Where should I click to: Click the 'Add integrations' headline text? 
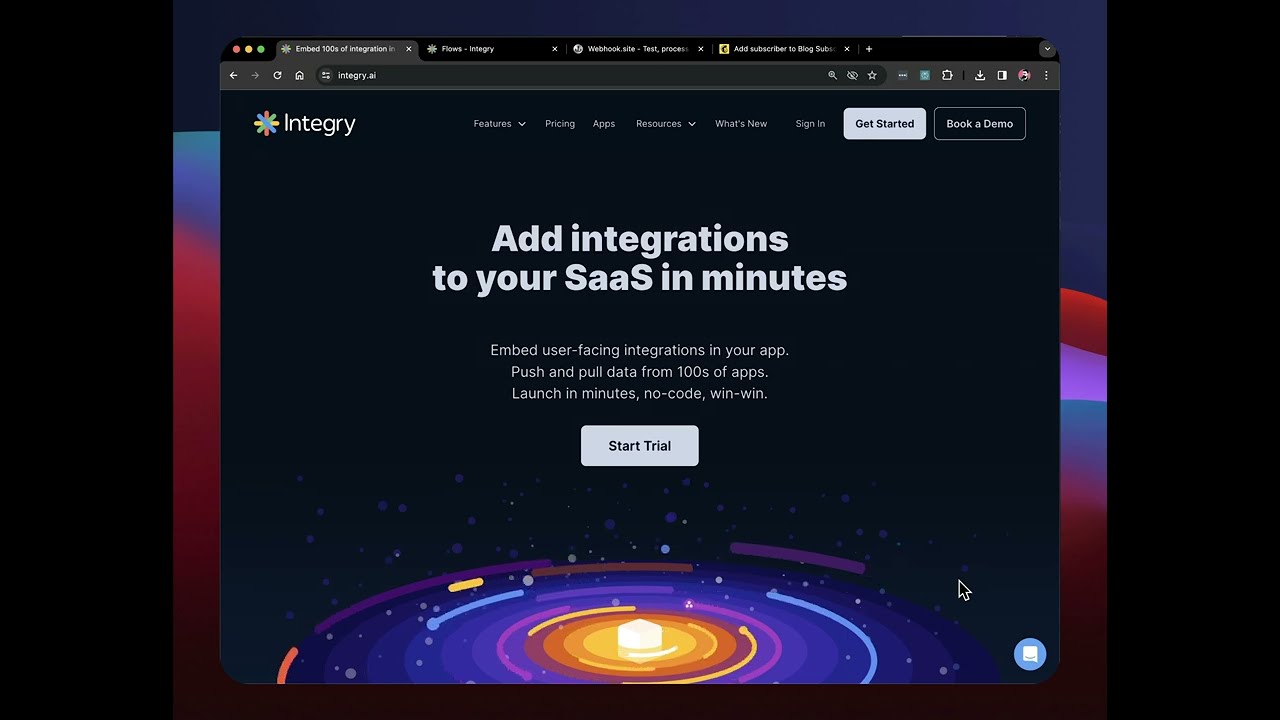click(640, 239)
